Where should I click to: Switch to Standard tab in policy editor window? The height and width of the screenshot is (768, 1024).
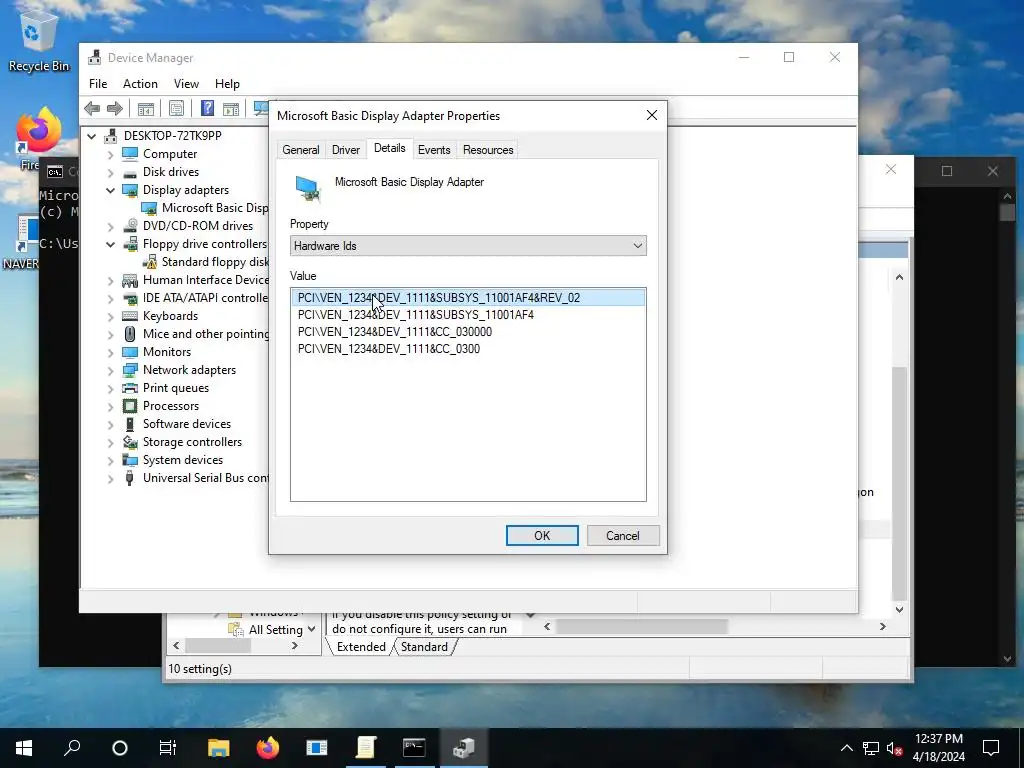click(424, 647)
